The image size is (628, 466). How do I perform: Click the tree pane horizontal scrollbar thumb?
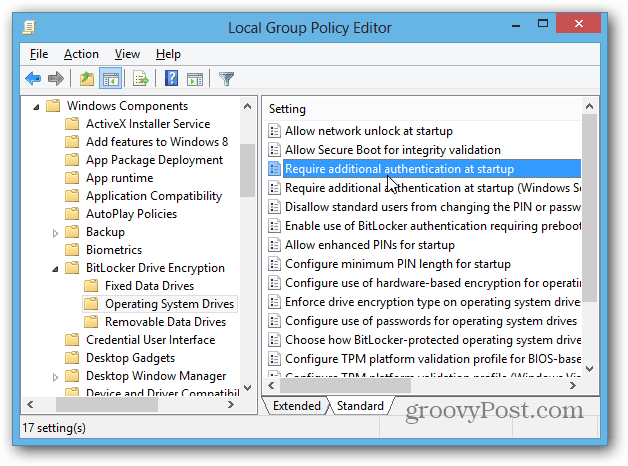click(107, 405)
